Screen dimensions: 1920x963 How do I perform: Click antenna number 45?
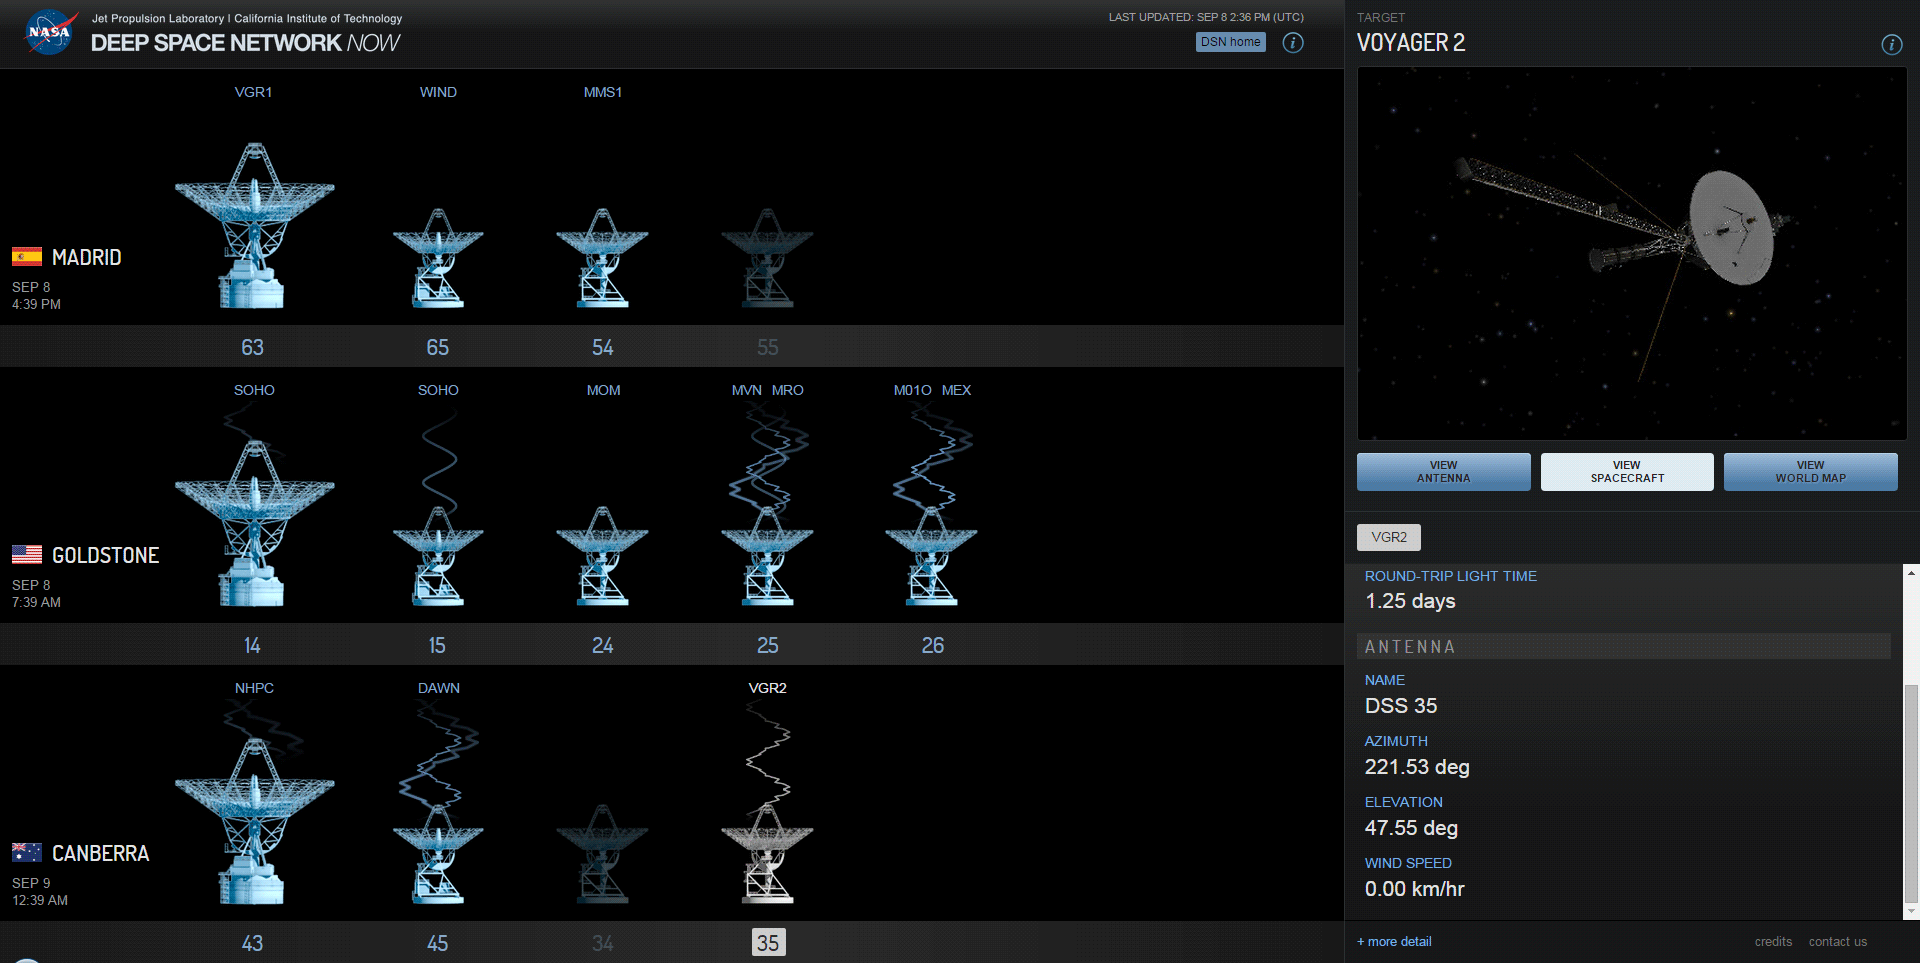point(437,943)
